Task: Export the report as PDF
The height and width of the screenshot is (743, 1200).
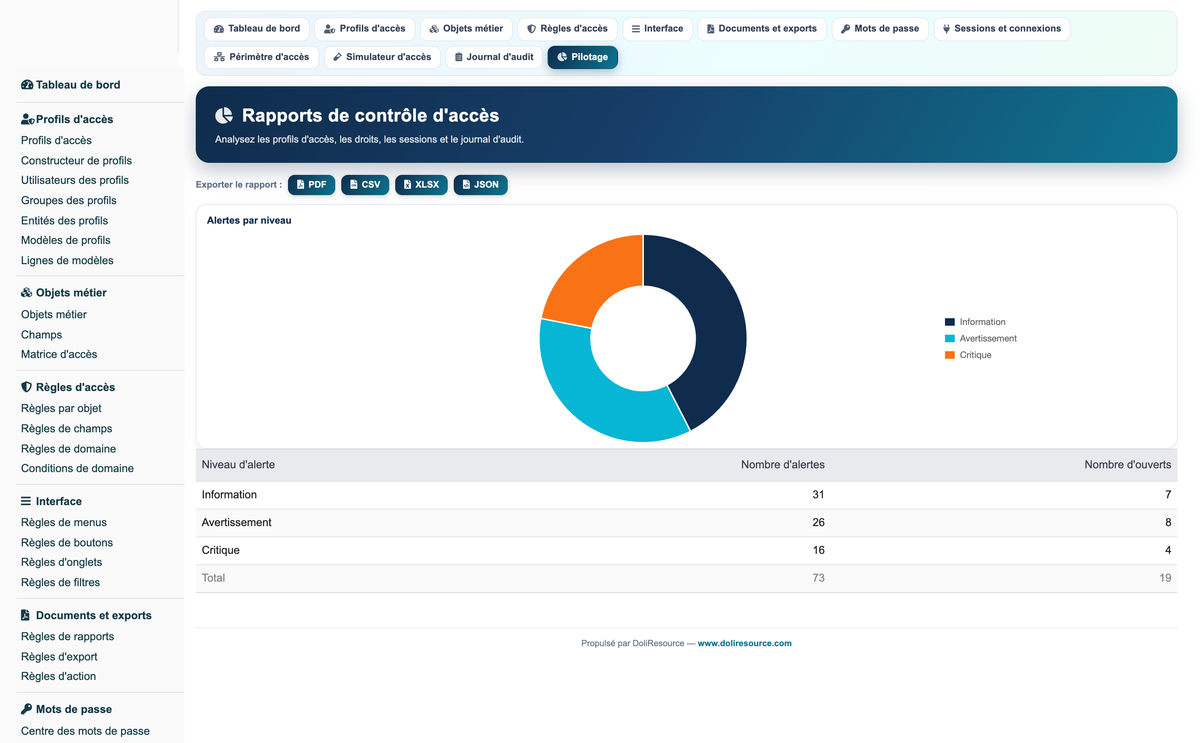Action: pyautogui.click(x=311, y=185)
